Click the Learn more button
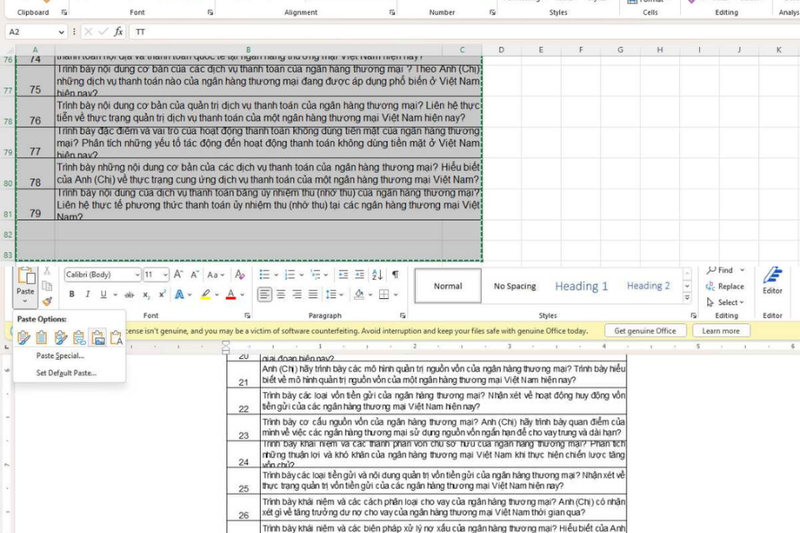Viewport: 800px width, 533px height. click(720, 331)
